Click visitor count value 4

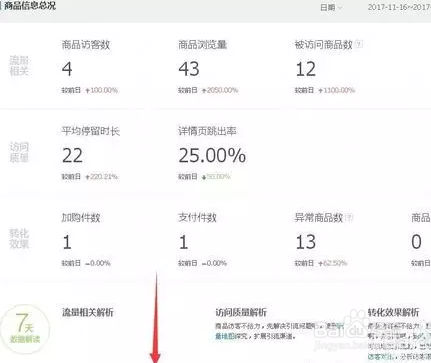tap(67, 69)
